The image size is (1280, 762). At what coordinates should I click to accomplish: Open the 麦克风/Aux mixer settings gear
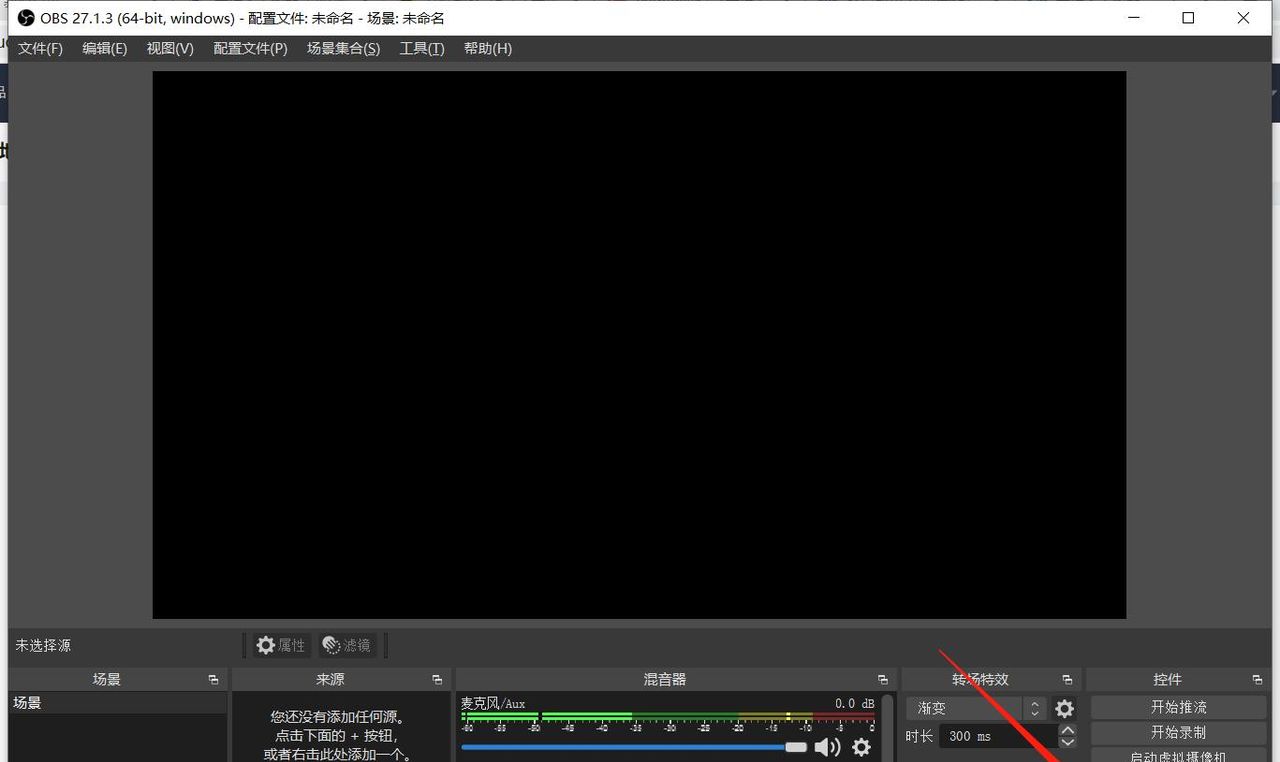click(x=861, y=747)
